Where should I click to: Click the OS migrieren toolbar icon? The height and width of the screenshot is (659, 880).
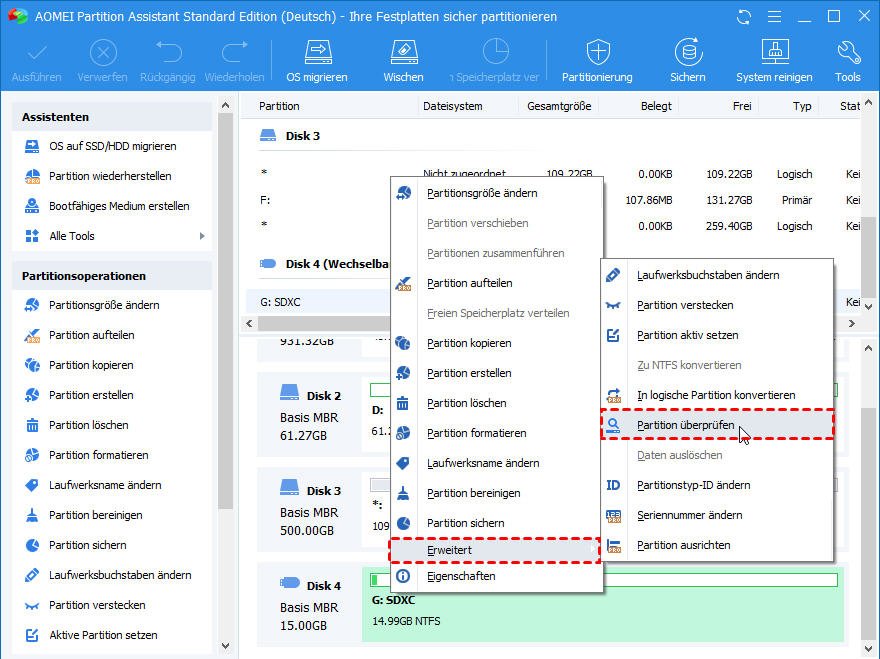(317, 61)
